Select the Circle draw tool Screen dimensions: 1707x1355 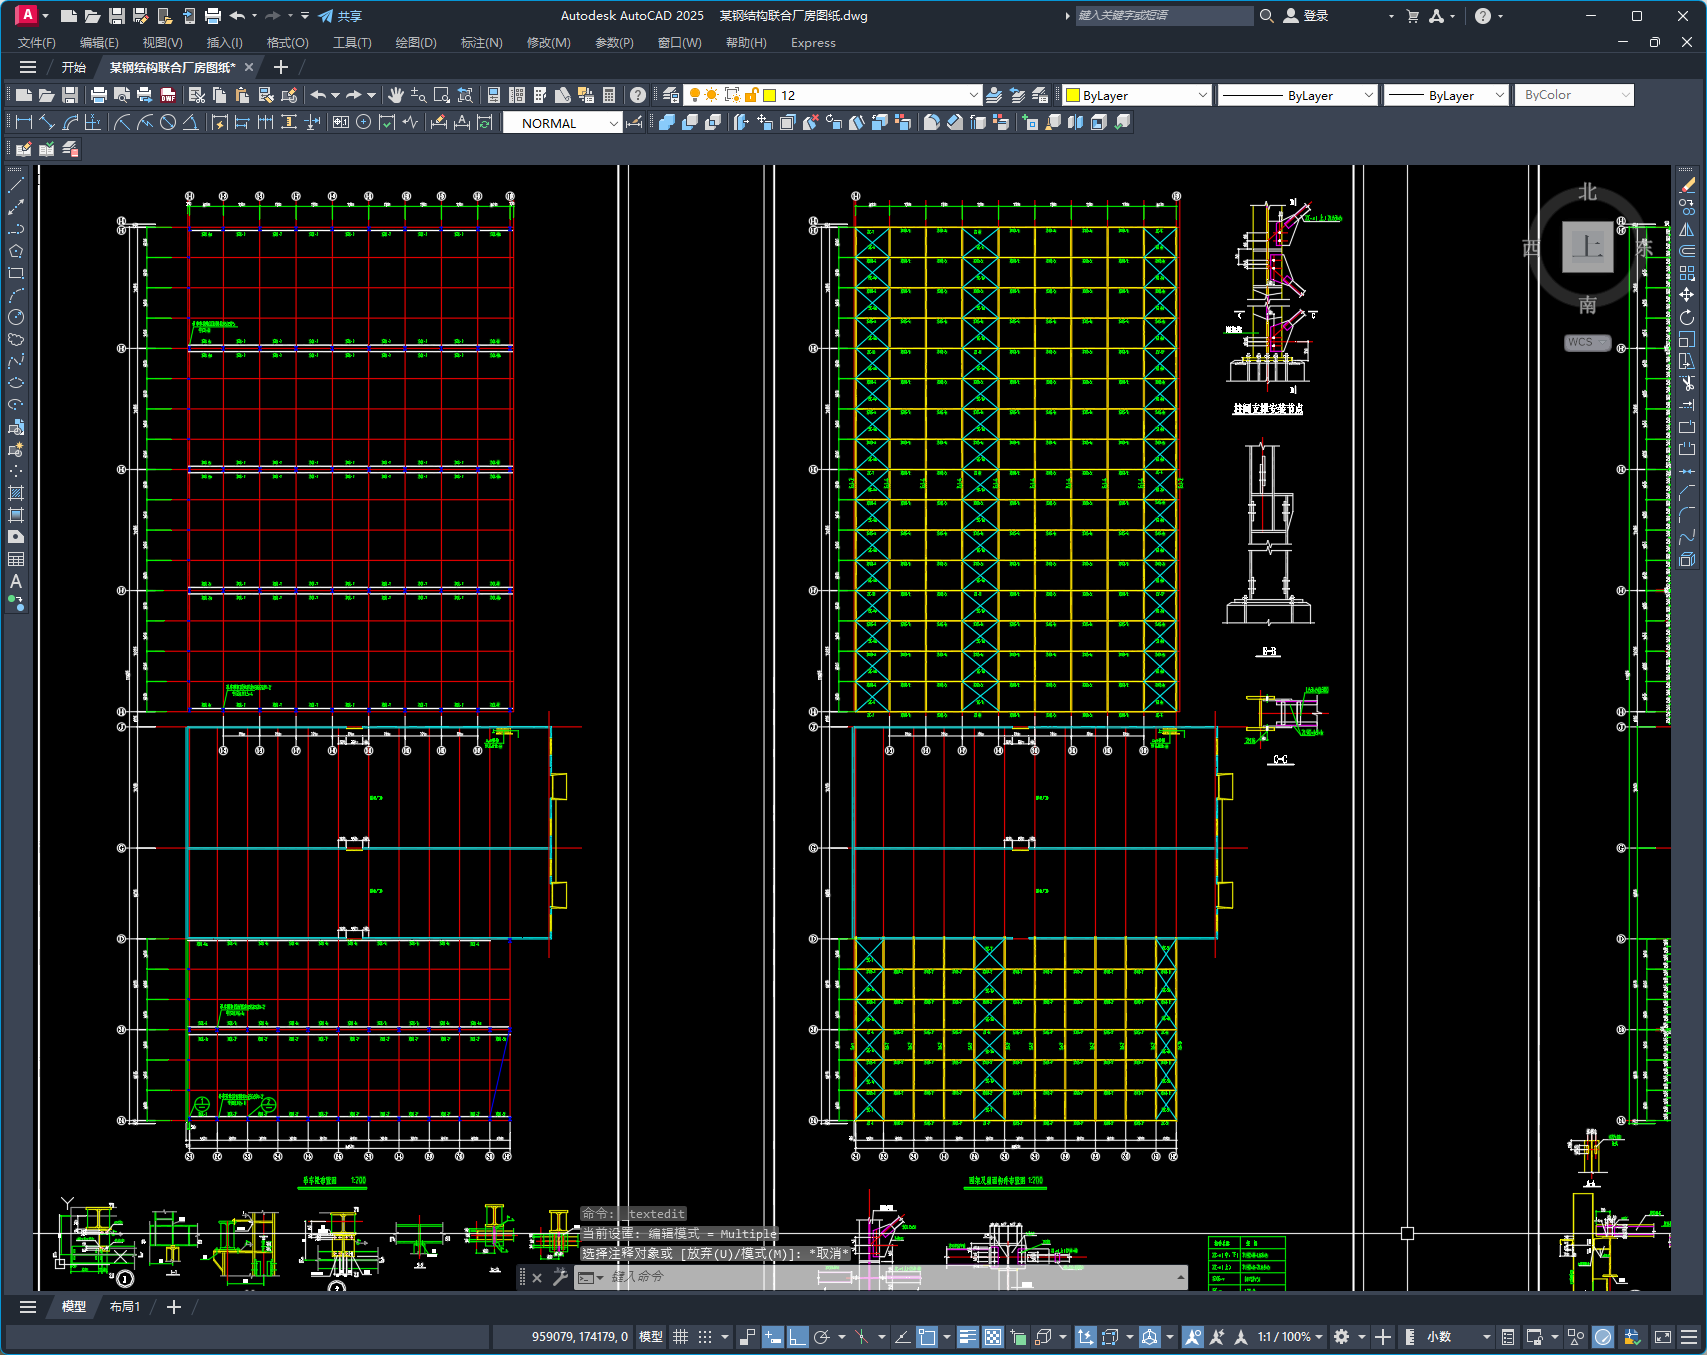pos(16,317)
